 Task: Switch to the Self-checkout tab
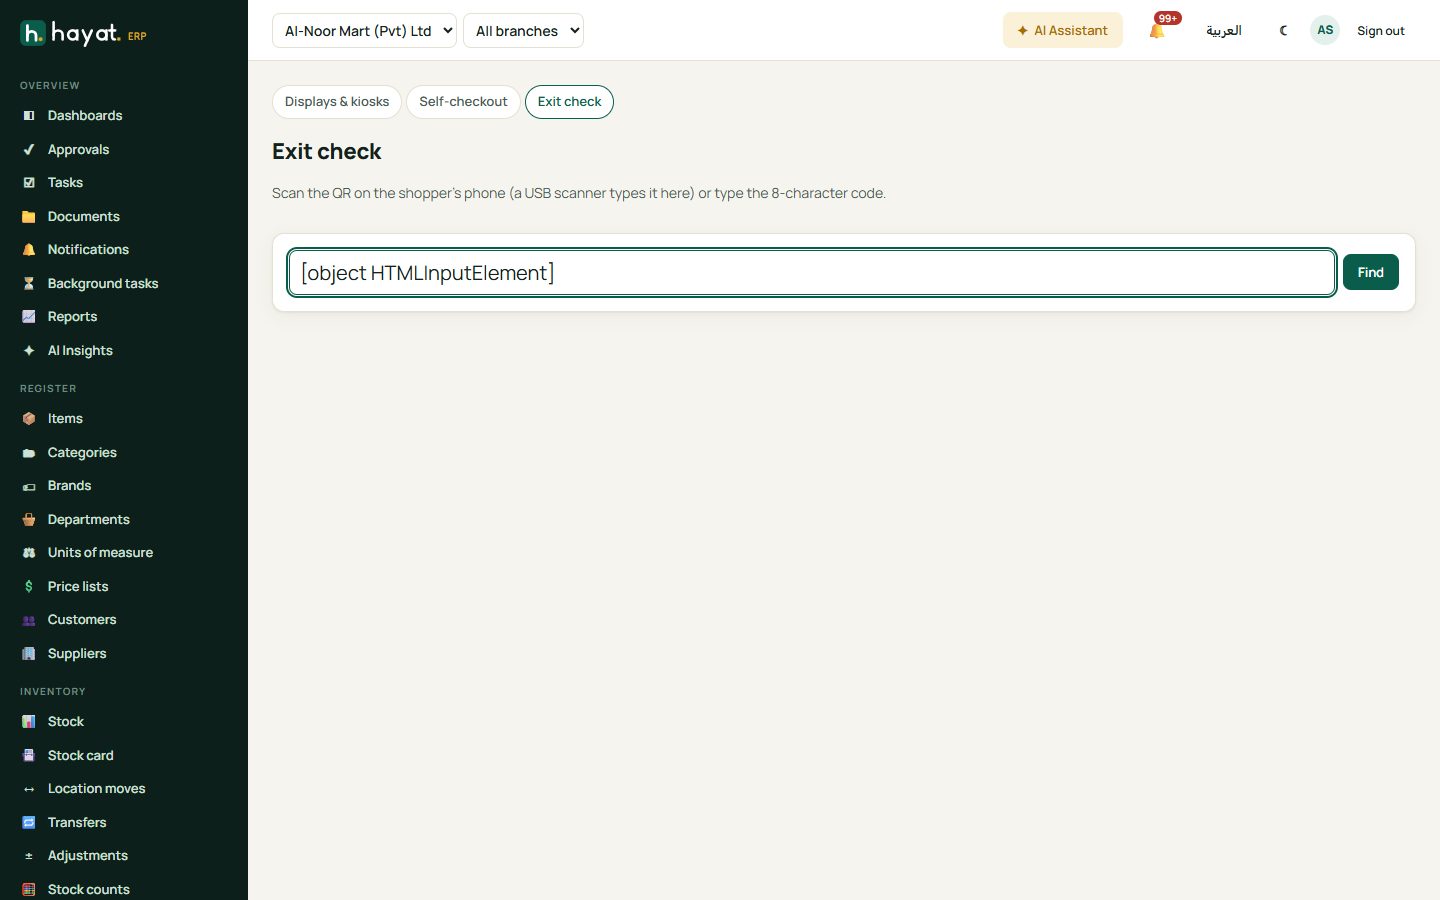pos(463,102)
